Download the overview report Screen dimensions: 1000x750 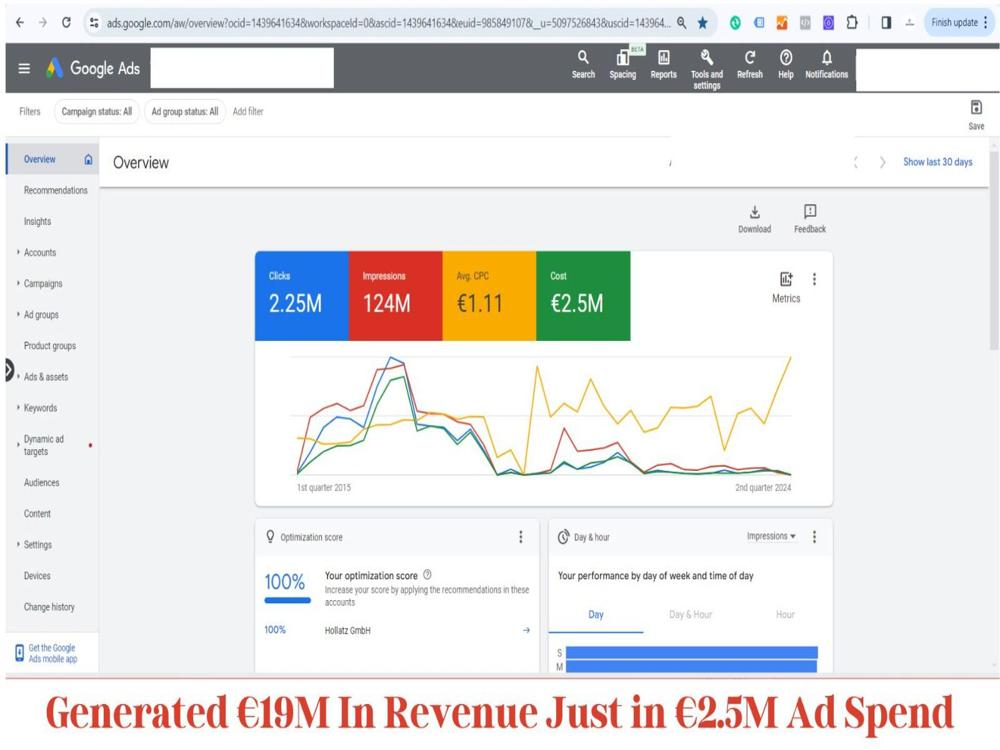pos(754,219)
